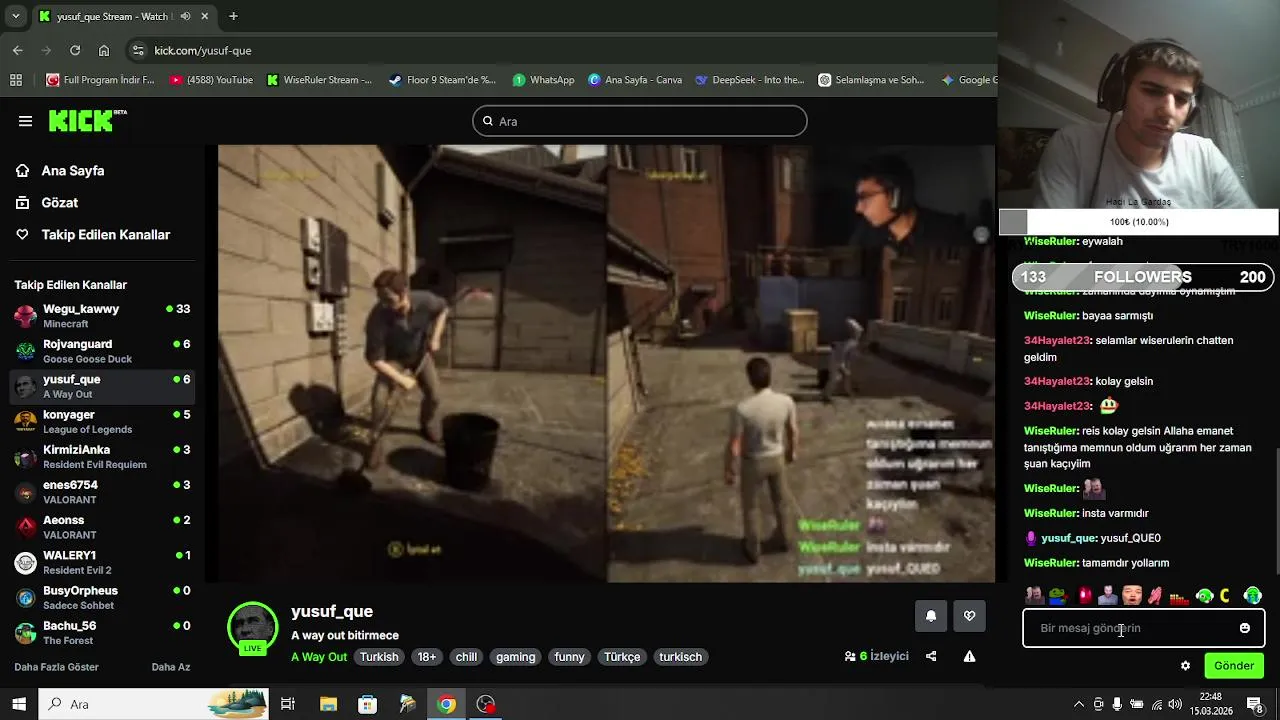Image resolution: width=1280 pixels, height=720 pixels.
Task: Insert the green Pepe frog emote
Action: pos(1058,596)
